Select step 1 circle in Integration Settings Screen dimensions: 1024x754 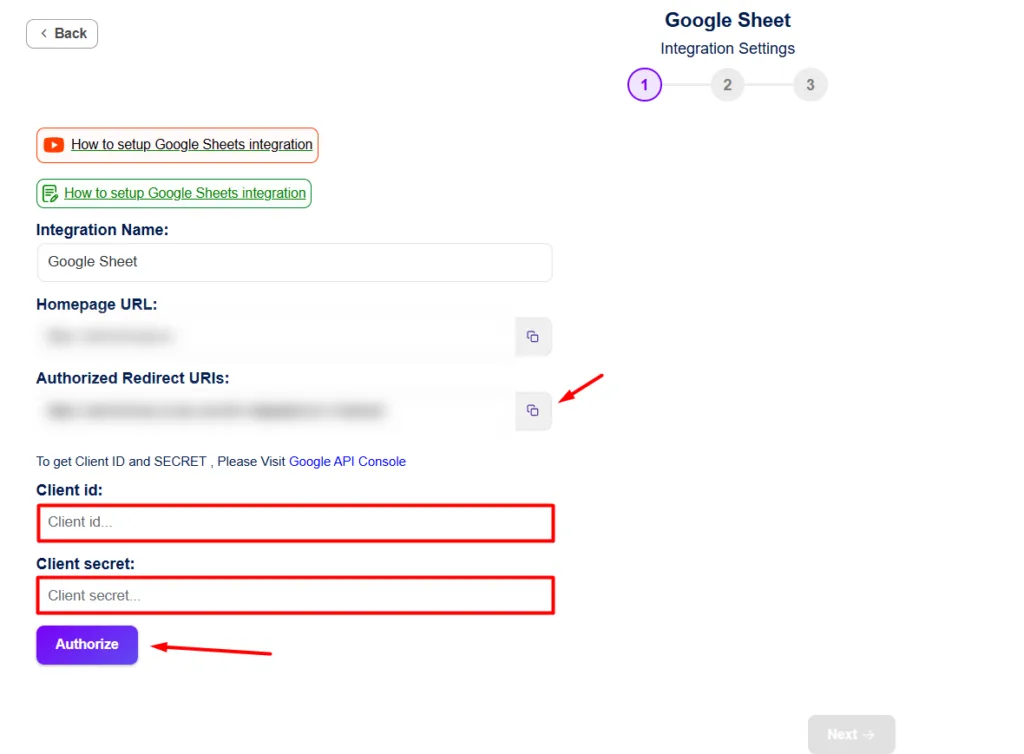(644, 85)
